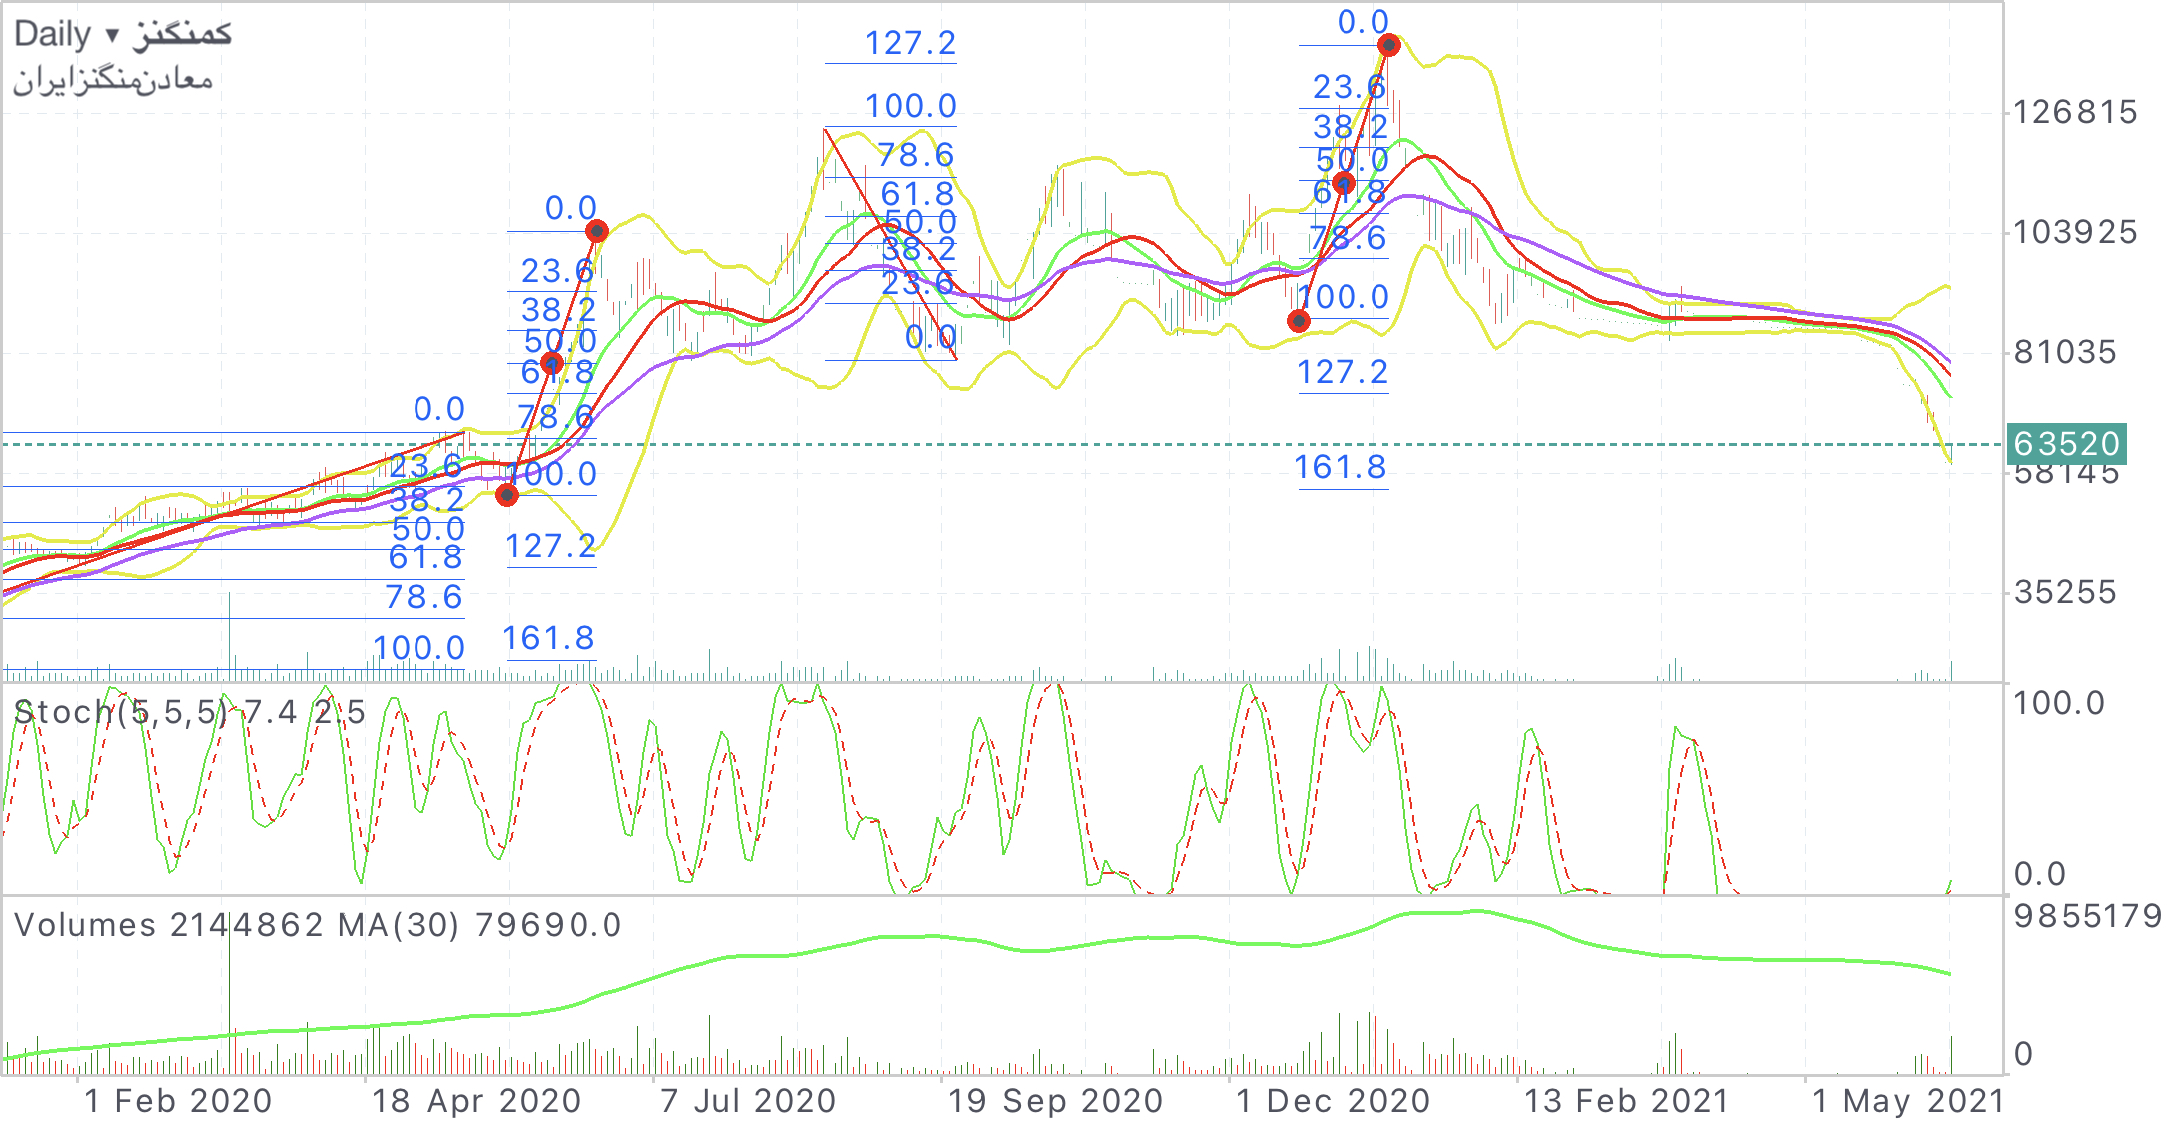Viewport: 2172px width, 1125px height.
Task: Click the current price label 63520
Action: (2066, 443)
